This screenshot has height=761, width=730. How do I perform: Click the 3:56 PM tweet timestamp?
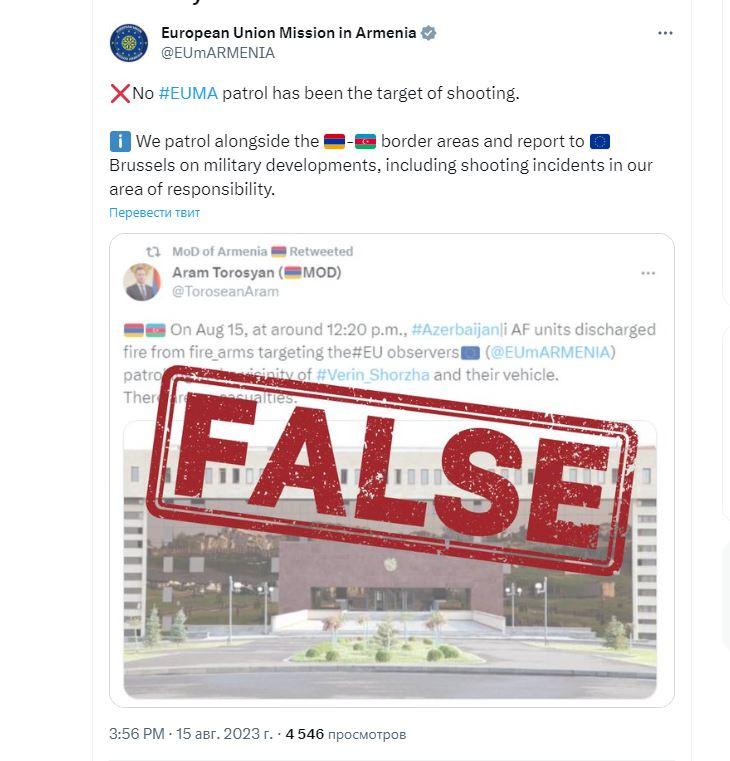(x=136, y=734)
